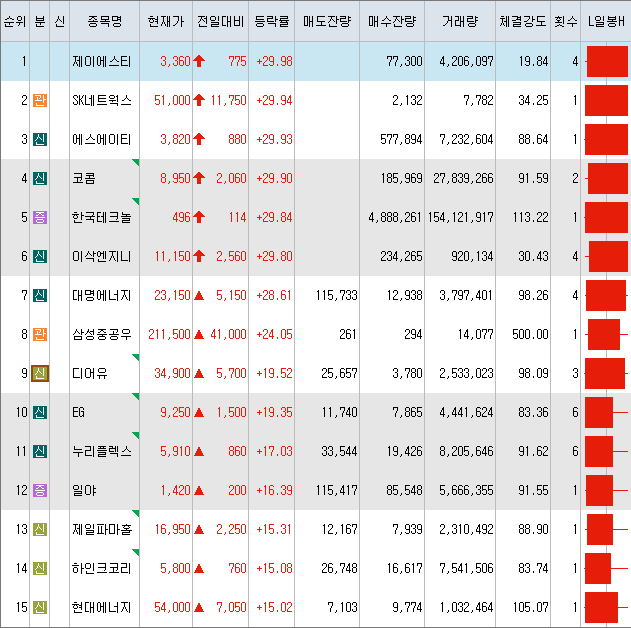Click green corner marker on 한국테크놀
The image size is (631, 628).
coord(136,201)
